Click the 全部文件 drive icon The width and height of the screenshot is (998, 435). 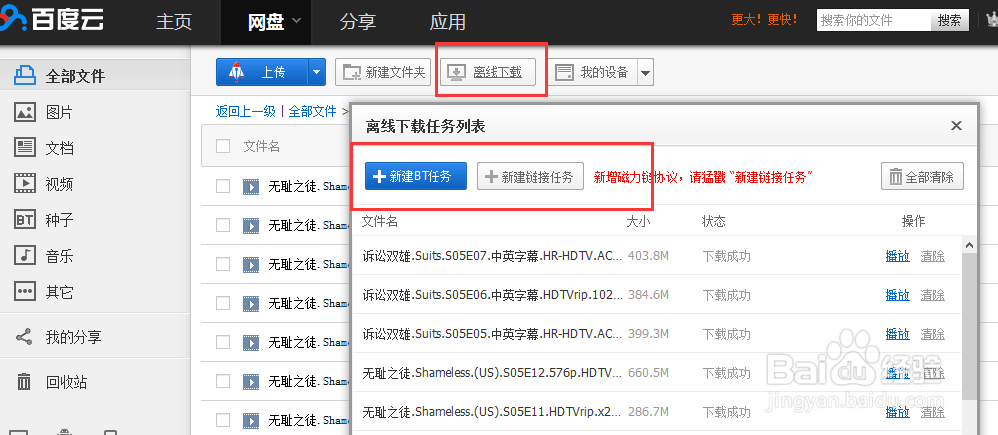[x=25, y=76]
